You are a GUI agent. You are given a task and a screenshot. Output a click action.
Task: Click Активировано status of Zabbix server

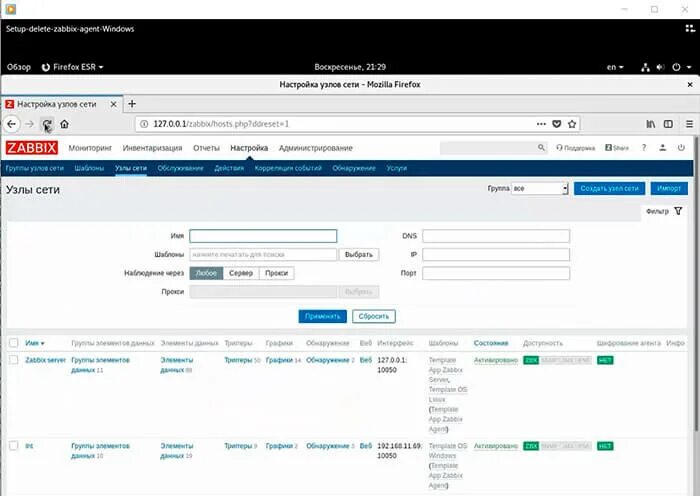(496, 360)
